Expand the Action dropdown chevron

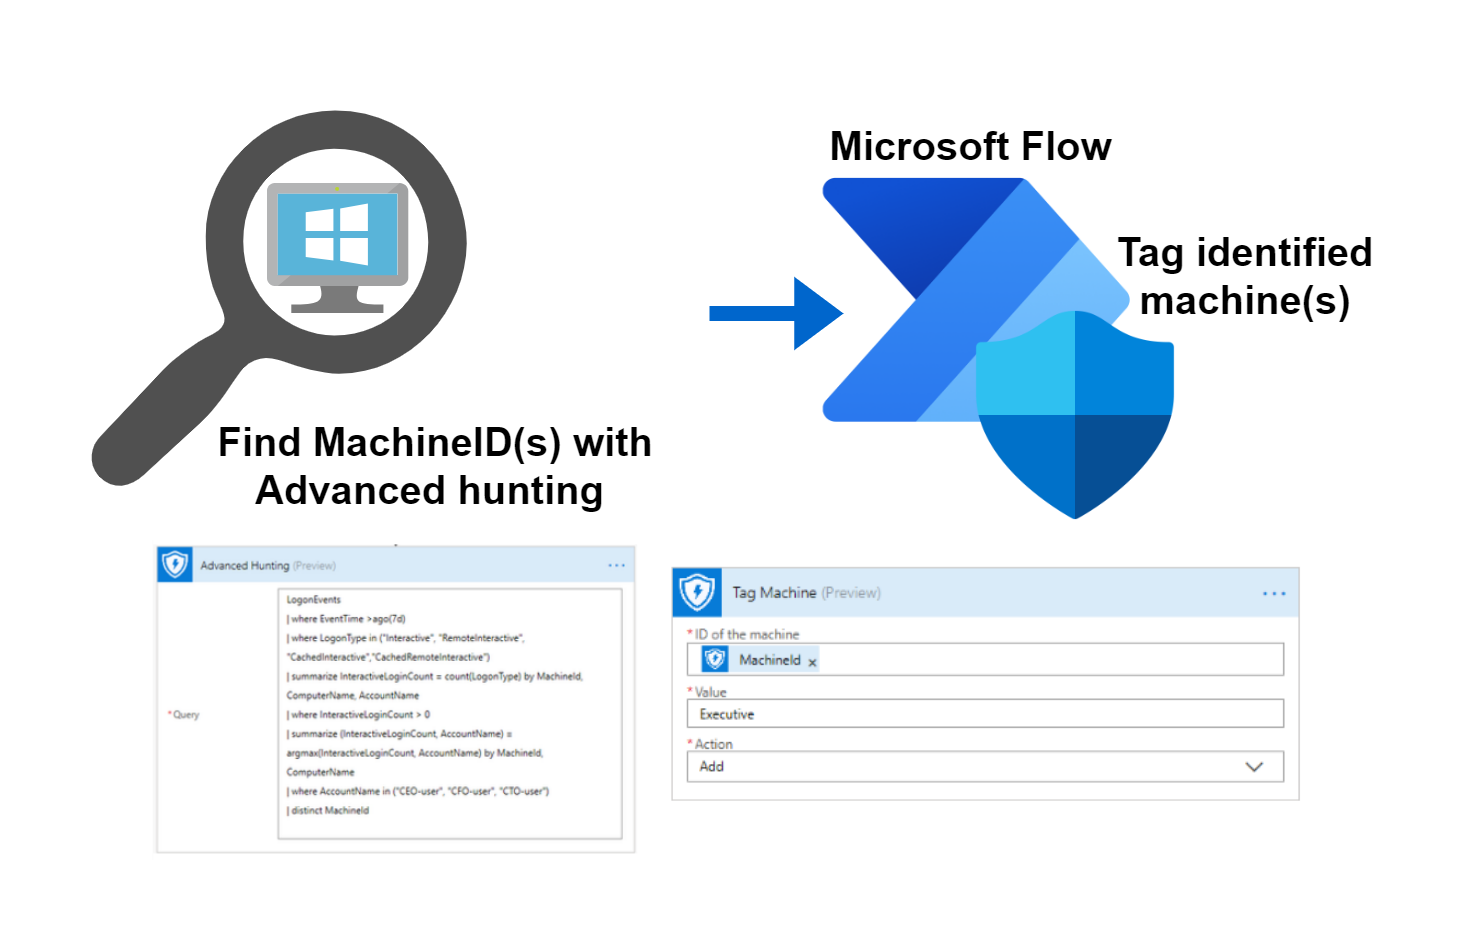coord(1254,767)
